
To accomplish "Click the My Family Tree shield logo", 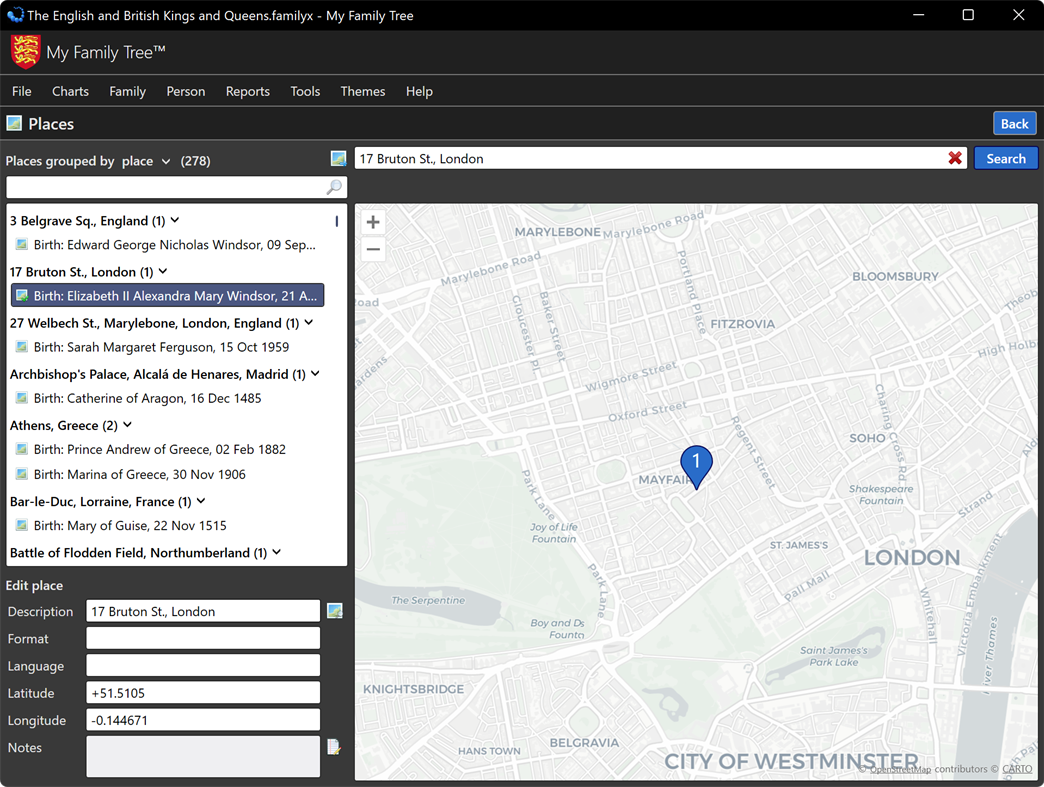I will 25,52.
